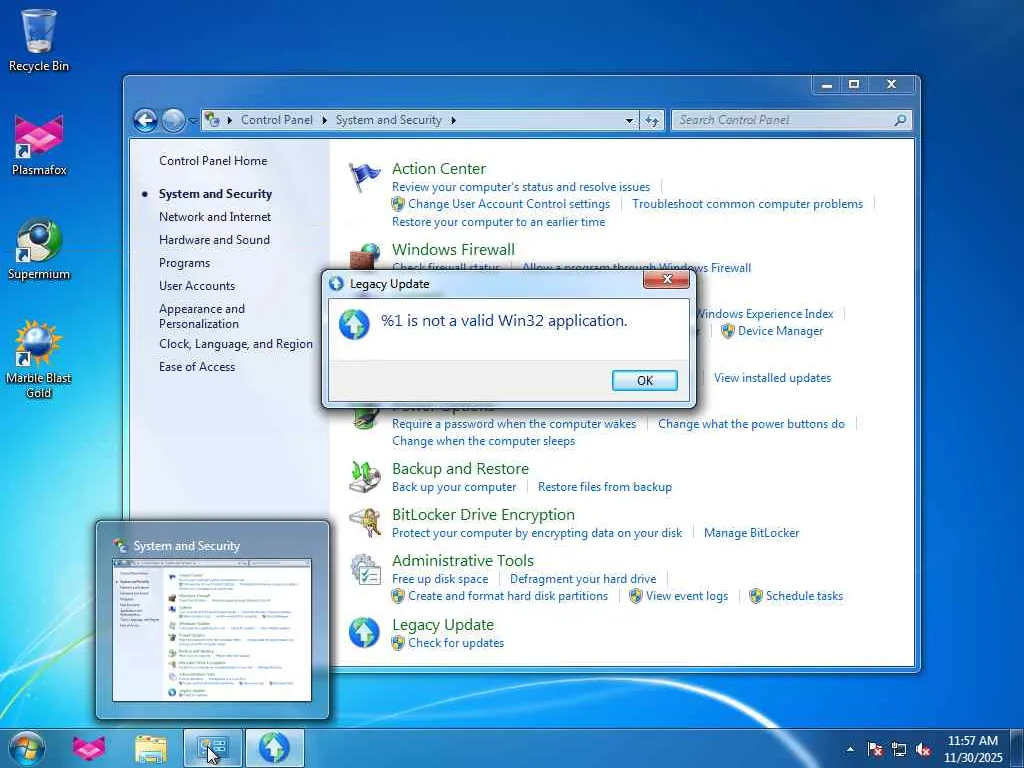Click the Control Panel taskbar button
Image resolution: width=1024 pixels, height=768 pixels.
pos(212,748)
